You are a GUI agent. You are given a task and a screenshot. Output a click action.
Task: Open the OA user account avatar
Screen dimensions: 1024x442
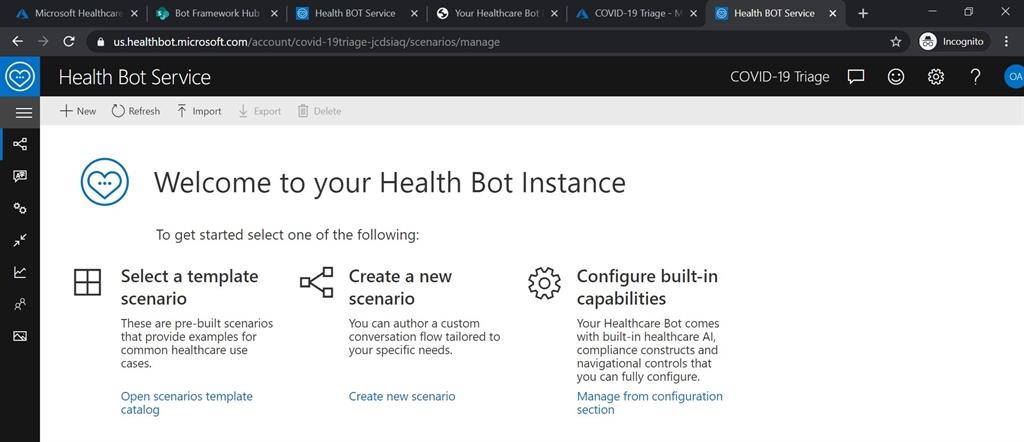click(x=1014, y=76)
